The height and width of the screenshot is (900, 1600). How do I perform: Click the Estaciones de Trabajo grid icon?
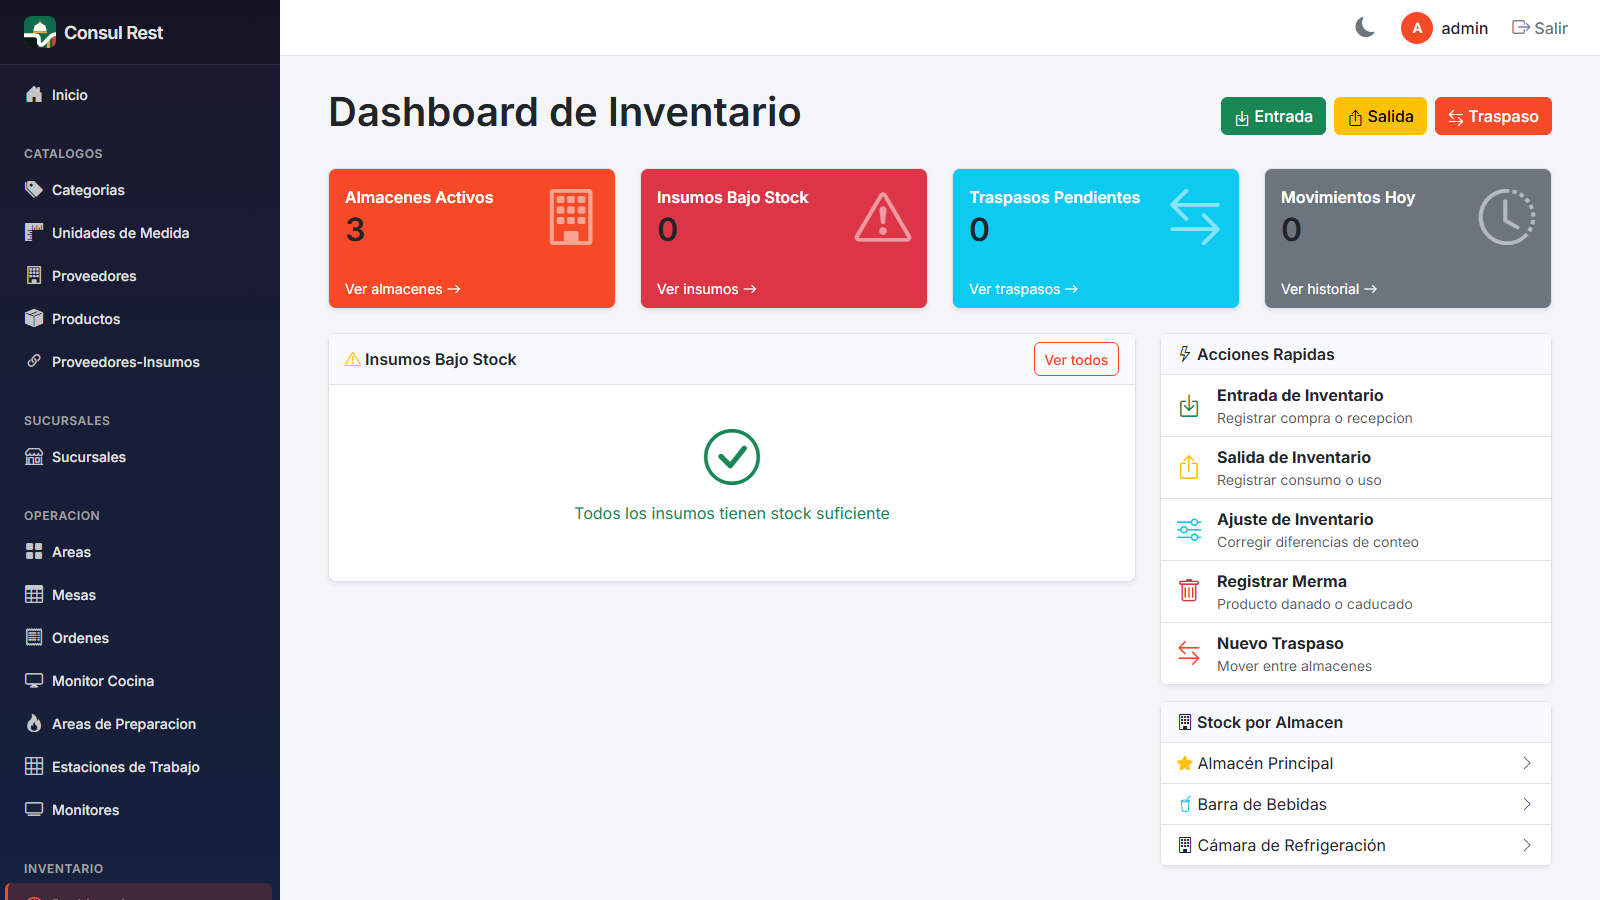coord(34,766)
